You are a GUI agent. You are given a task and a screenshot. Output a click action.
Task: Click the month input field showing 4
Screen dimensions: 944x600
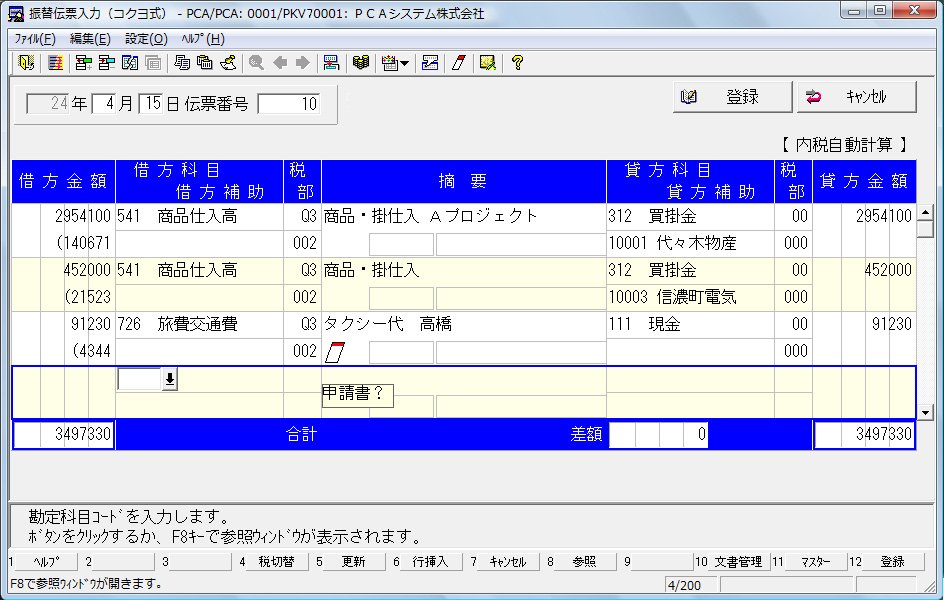104,104
